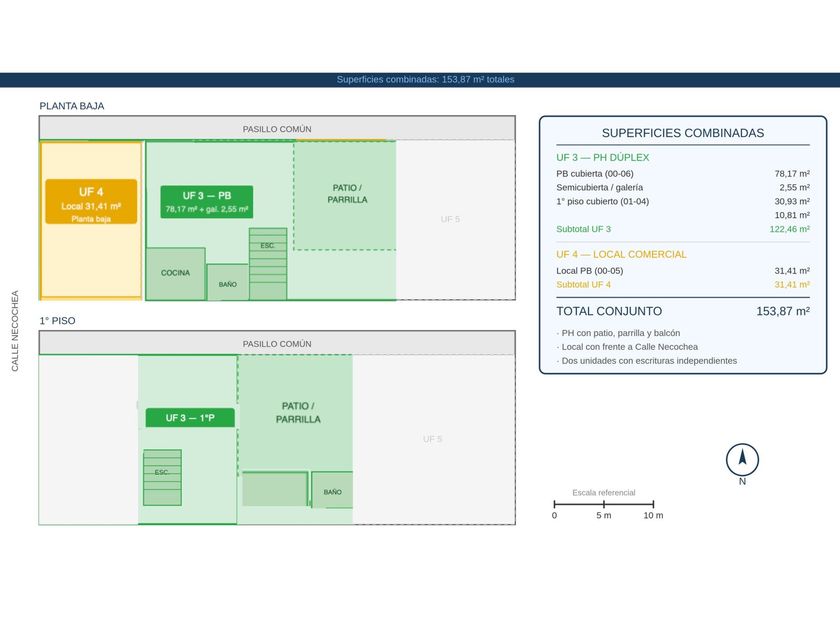The width and height of the screenshot is (840, 630).
Task: Click "Semicubierta / galería" row label
Action: [599, 188]
